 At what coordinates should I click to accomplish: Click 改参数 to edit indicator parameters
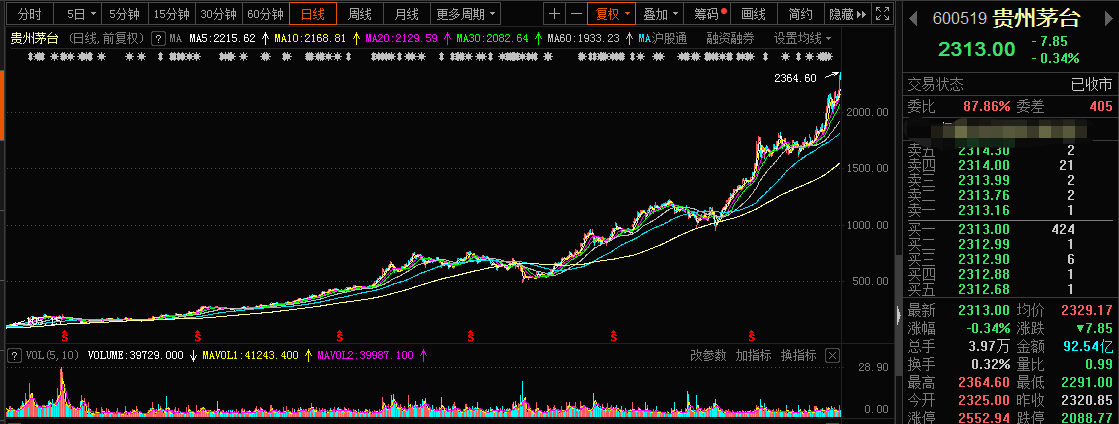pyautogui.click(x=708, y=355)
